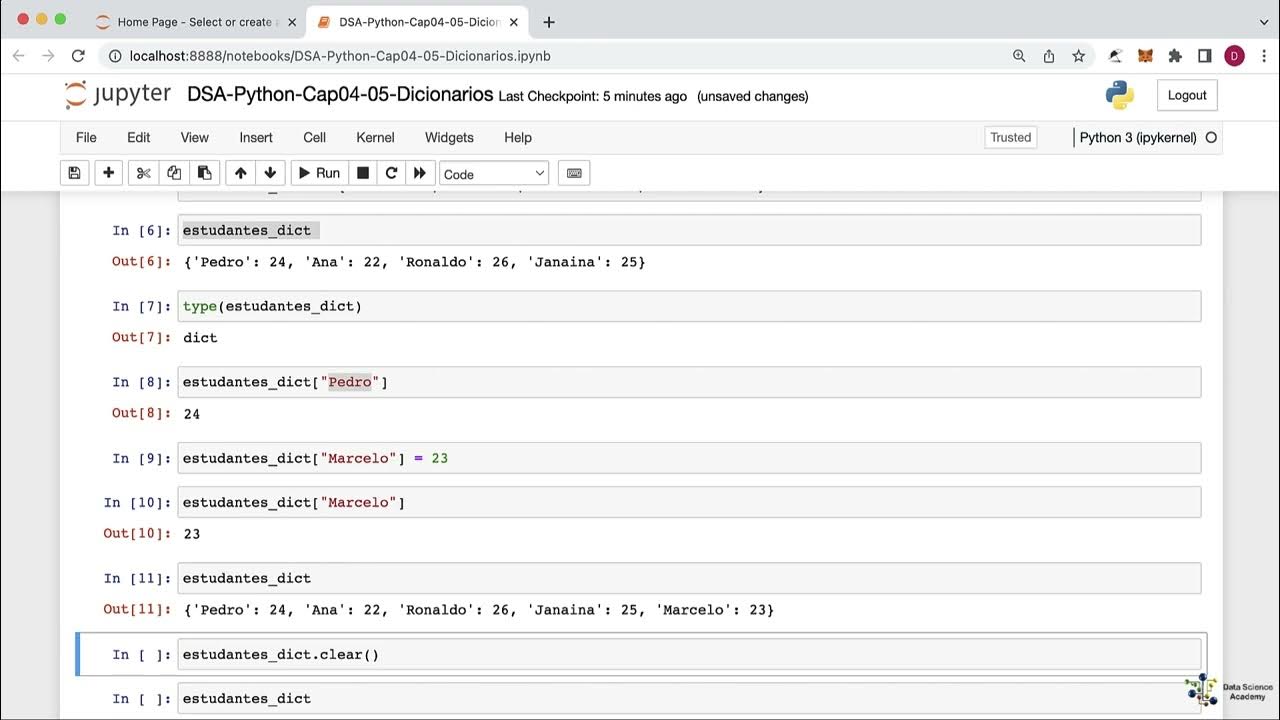This screenshot has width=1280, height=720.
Task: Open the cell type Code dropdown
Action: tap(494, 174)
